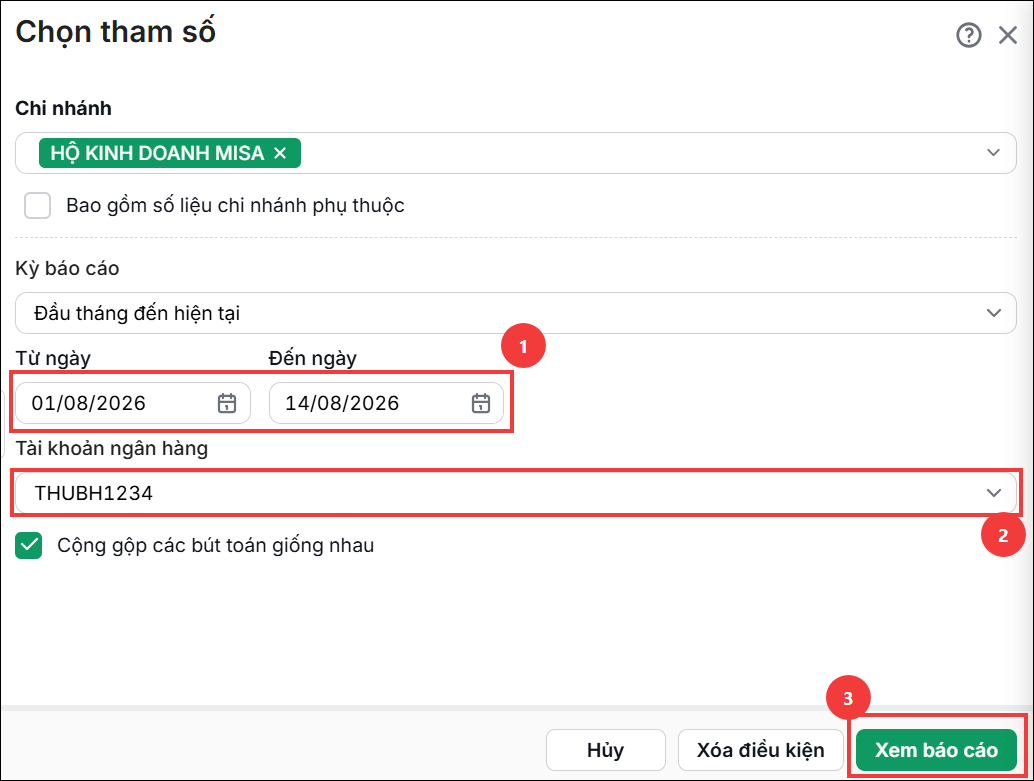This screenshot has width=1034, height=781.
Task: Uncheck Cộng gộp các bút toán giống nhau
Action: (x=29, y=546)
